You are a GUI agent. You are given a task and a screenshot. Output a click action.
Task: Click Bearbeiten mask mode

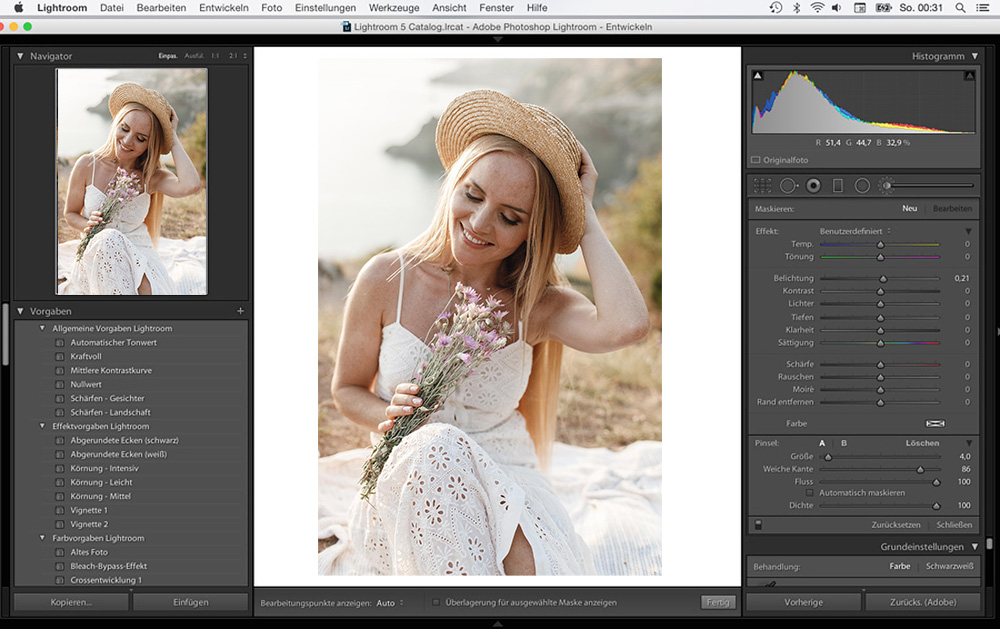952,209
